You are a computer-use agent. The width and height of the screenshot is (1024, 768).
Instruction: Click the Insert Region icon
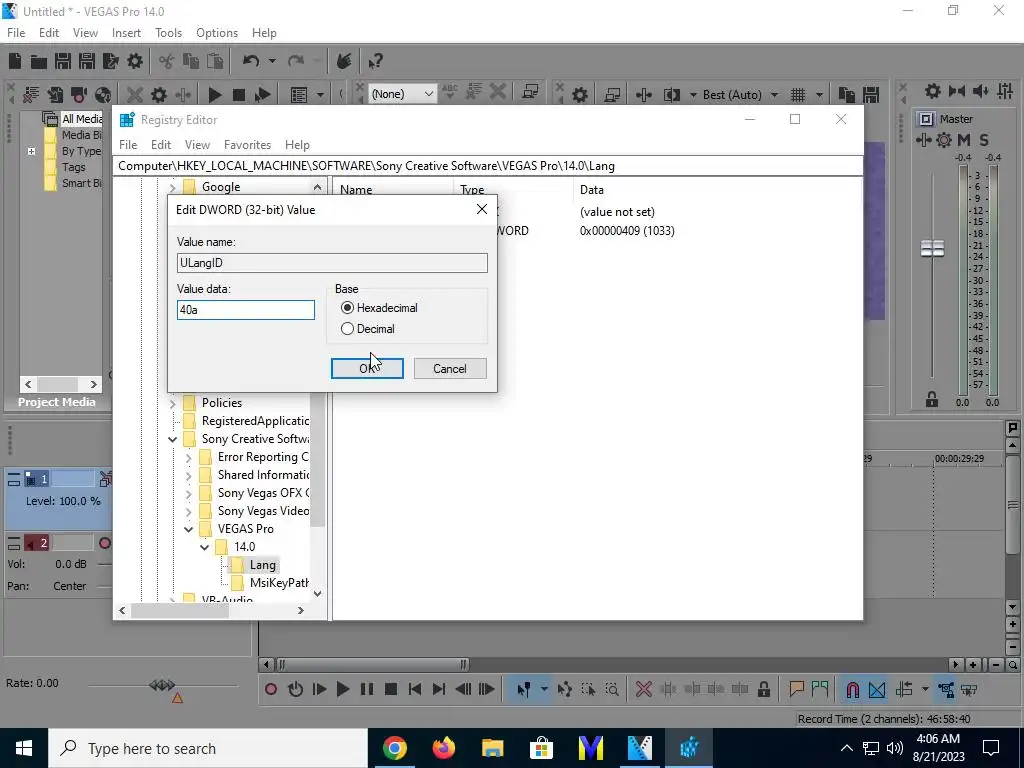click(820, 689)
